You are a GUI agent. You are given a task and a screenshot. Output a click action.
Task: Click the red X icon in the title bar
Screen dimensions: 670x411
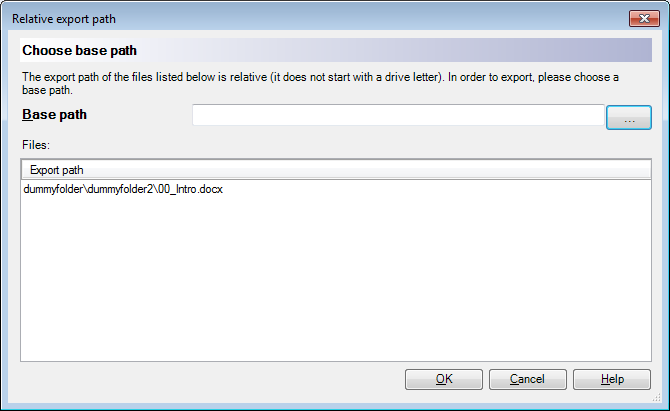click(x=644, y=19)
